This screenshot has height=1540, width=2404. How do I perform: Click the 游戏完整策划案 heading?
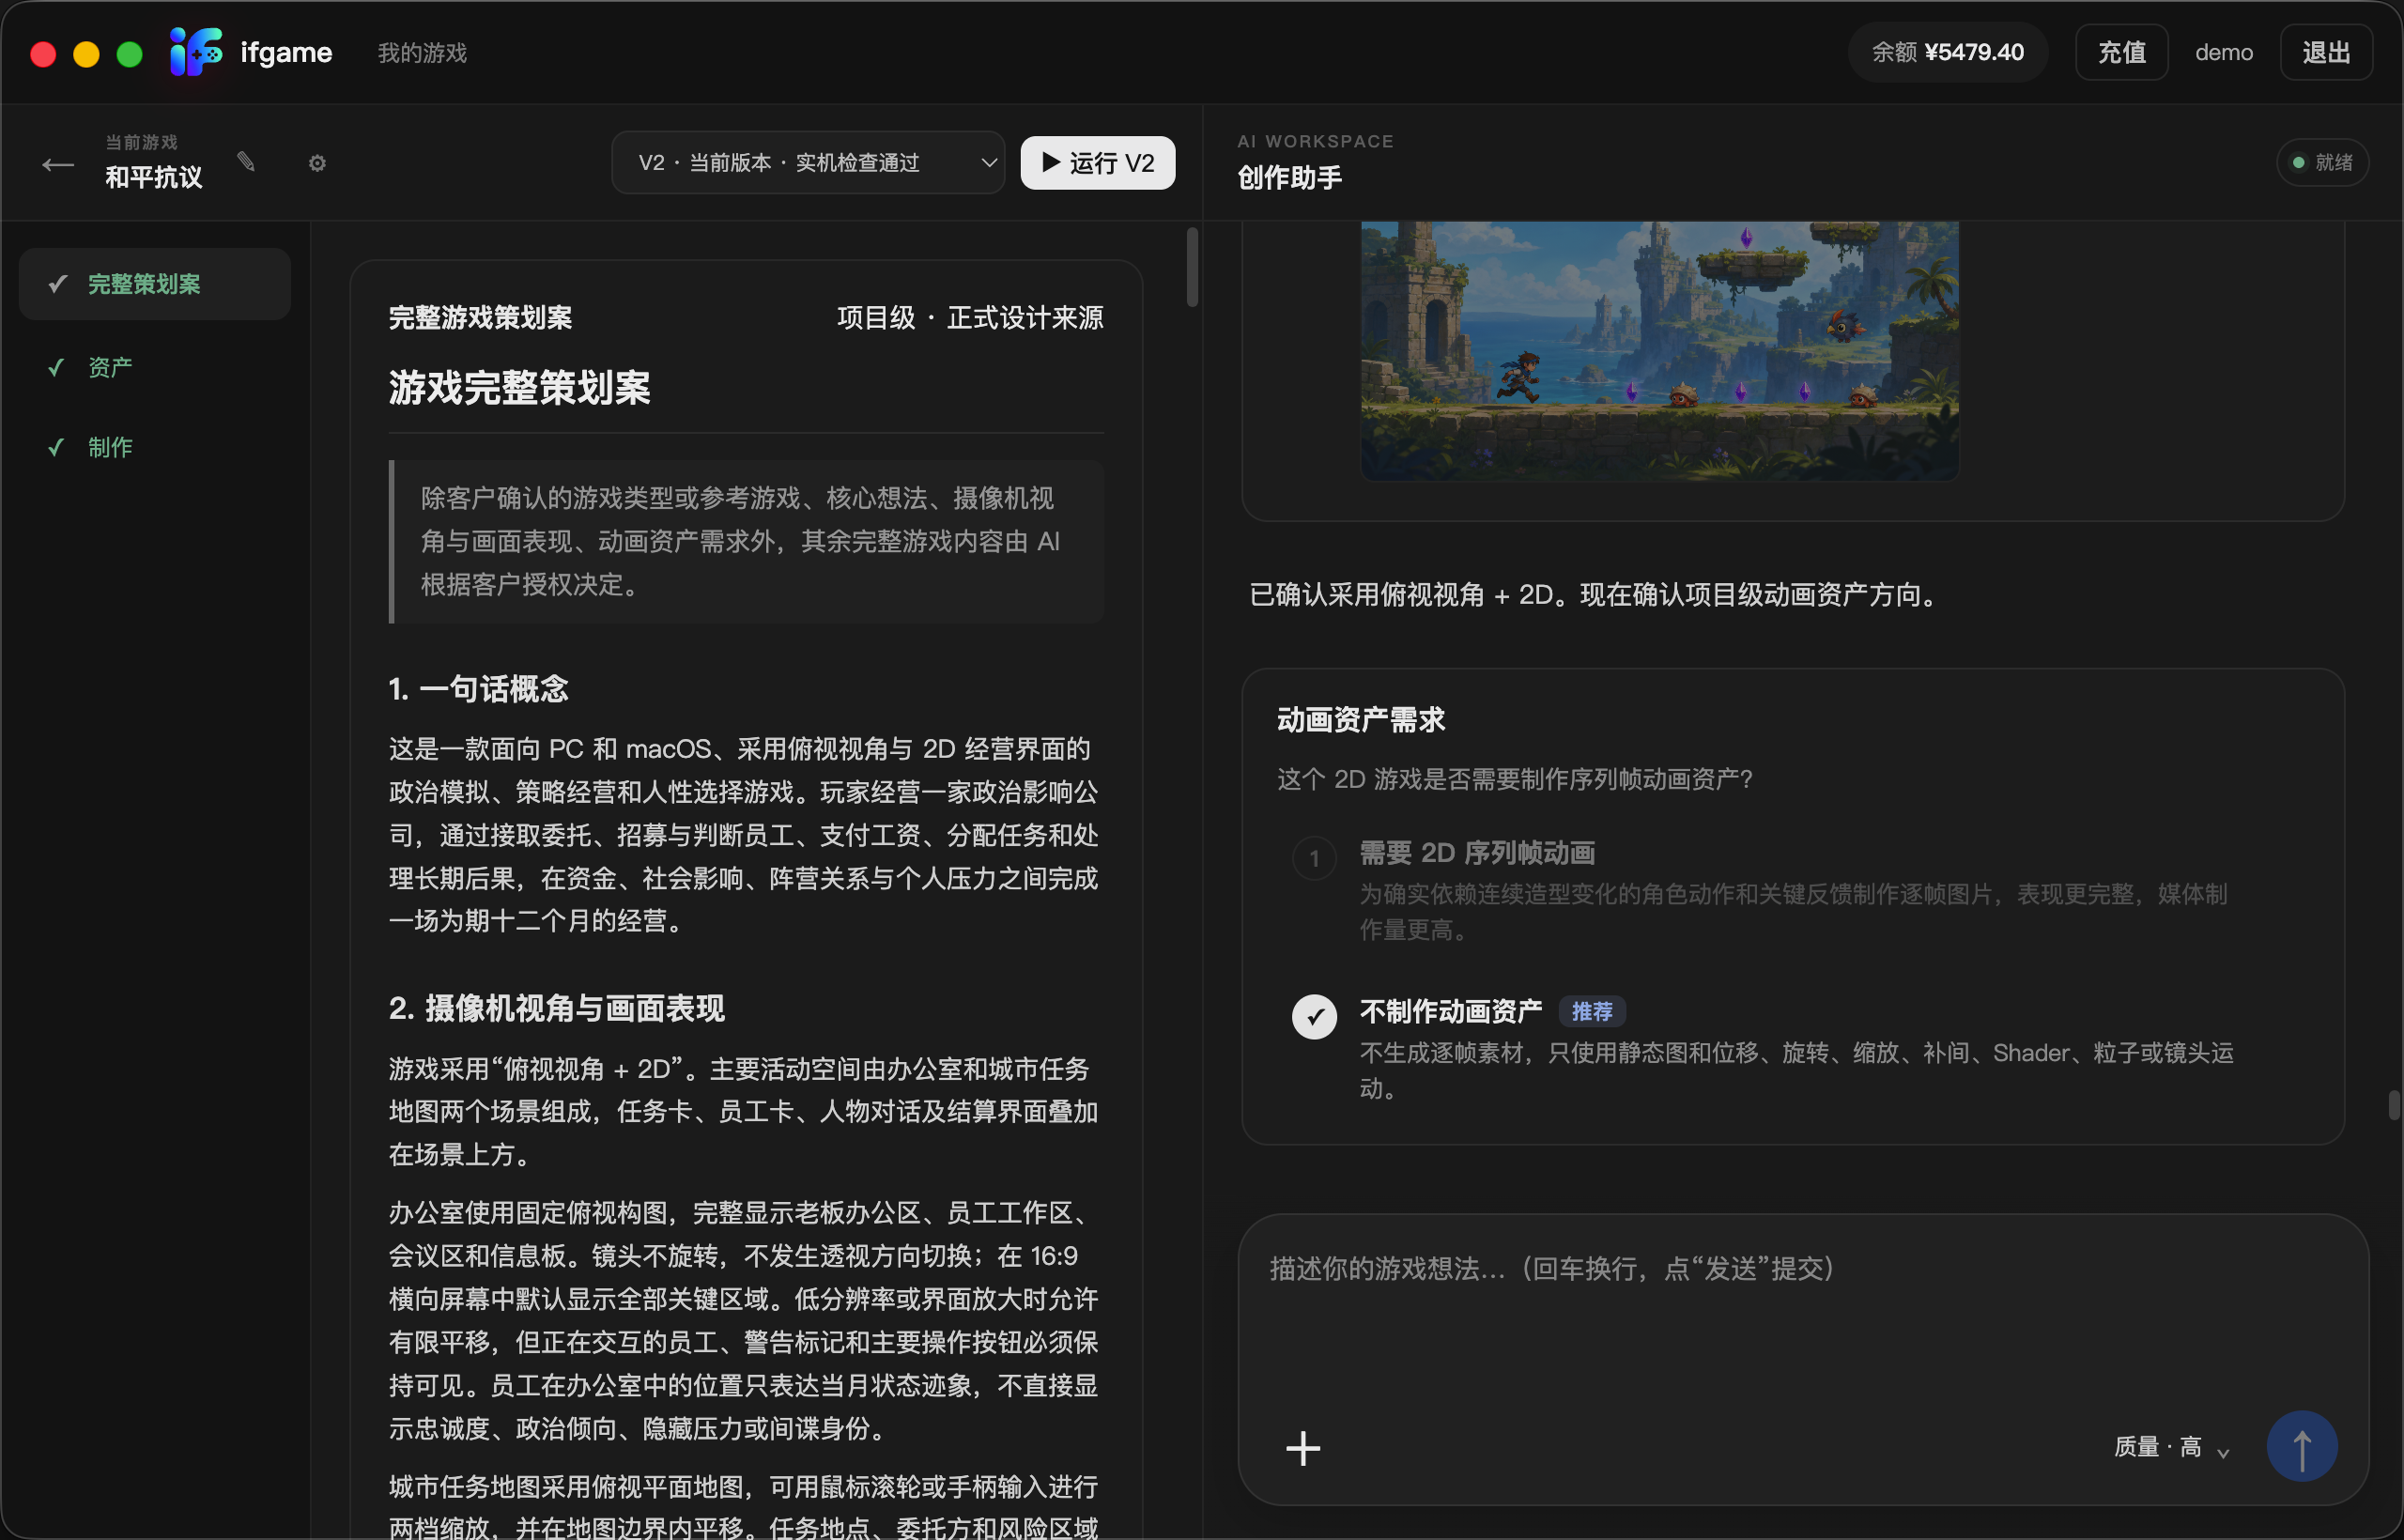[x=519, y=388]
